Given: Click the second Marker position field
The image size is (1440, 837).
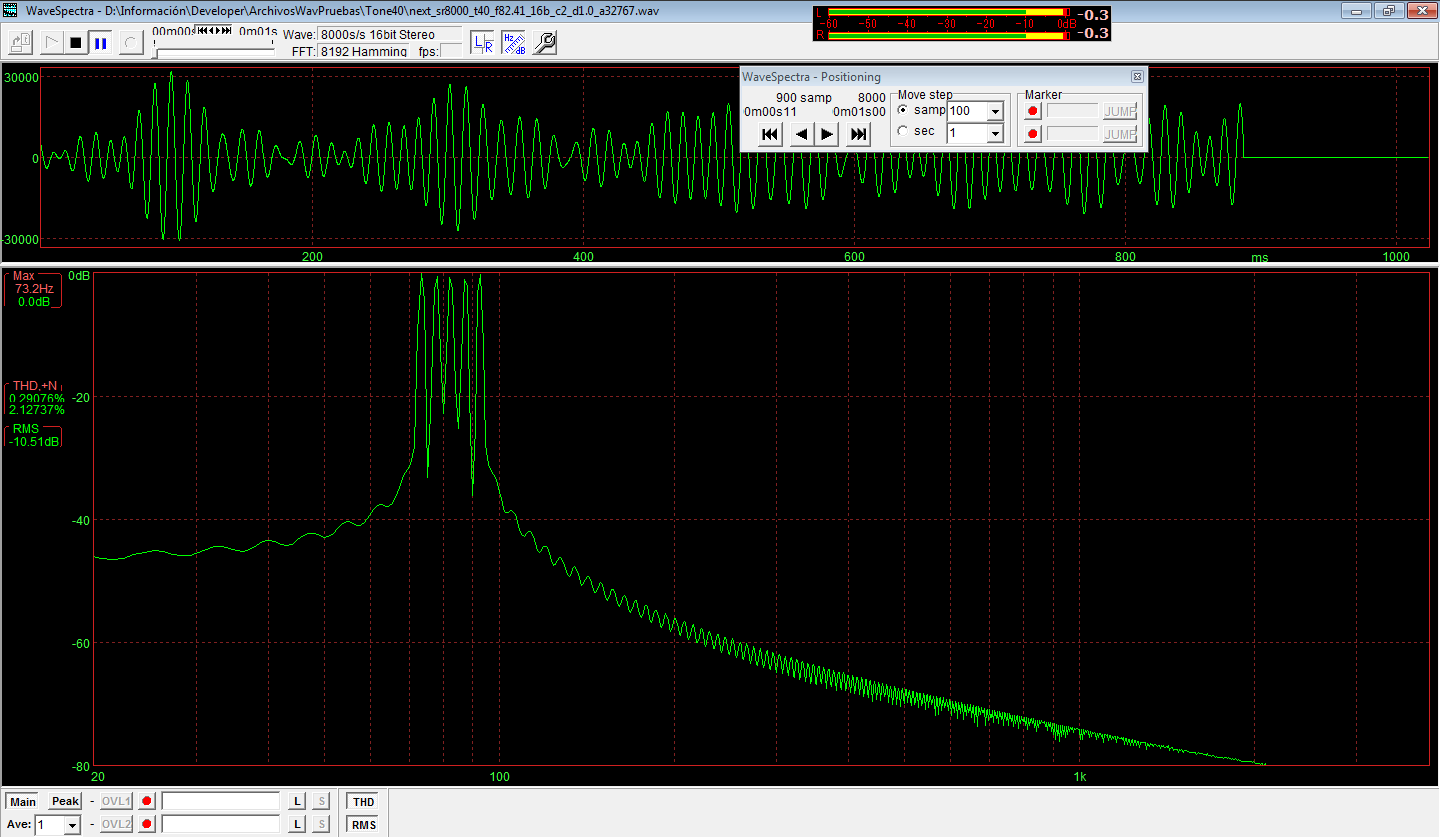Looking at the screenshot, I should click(x=1072, y=134).
